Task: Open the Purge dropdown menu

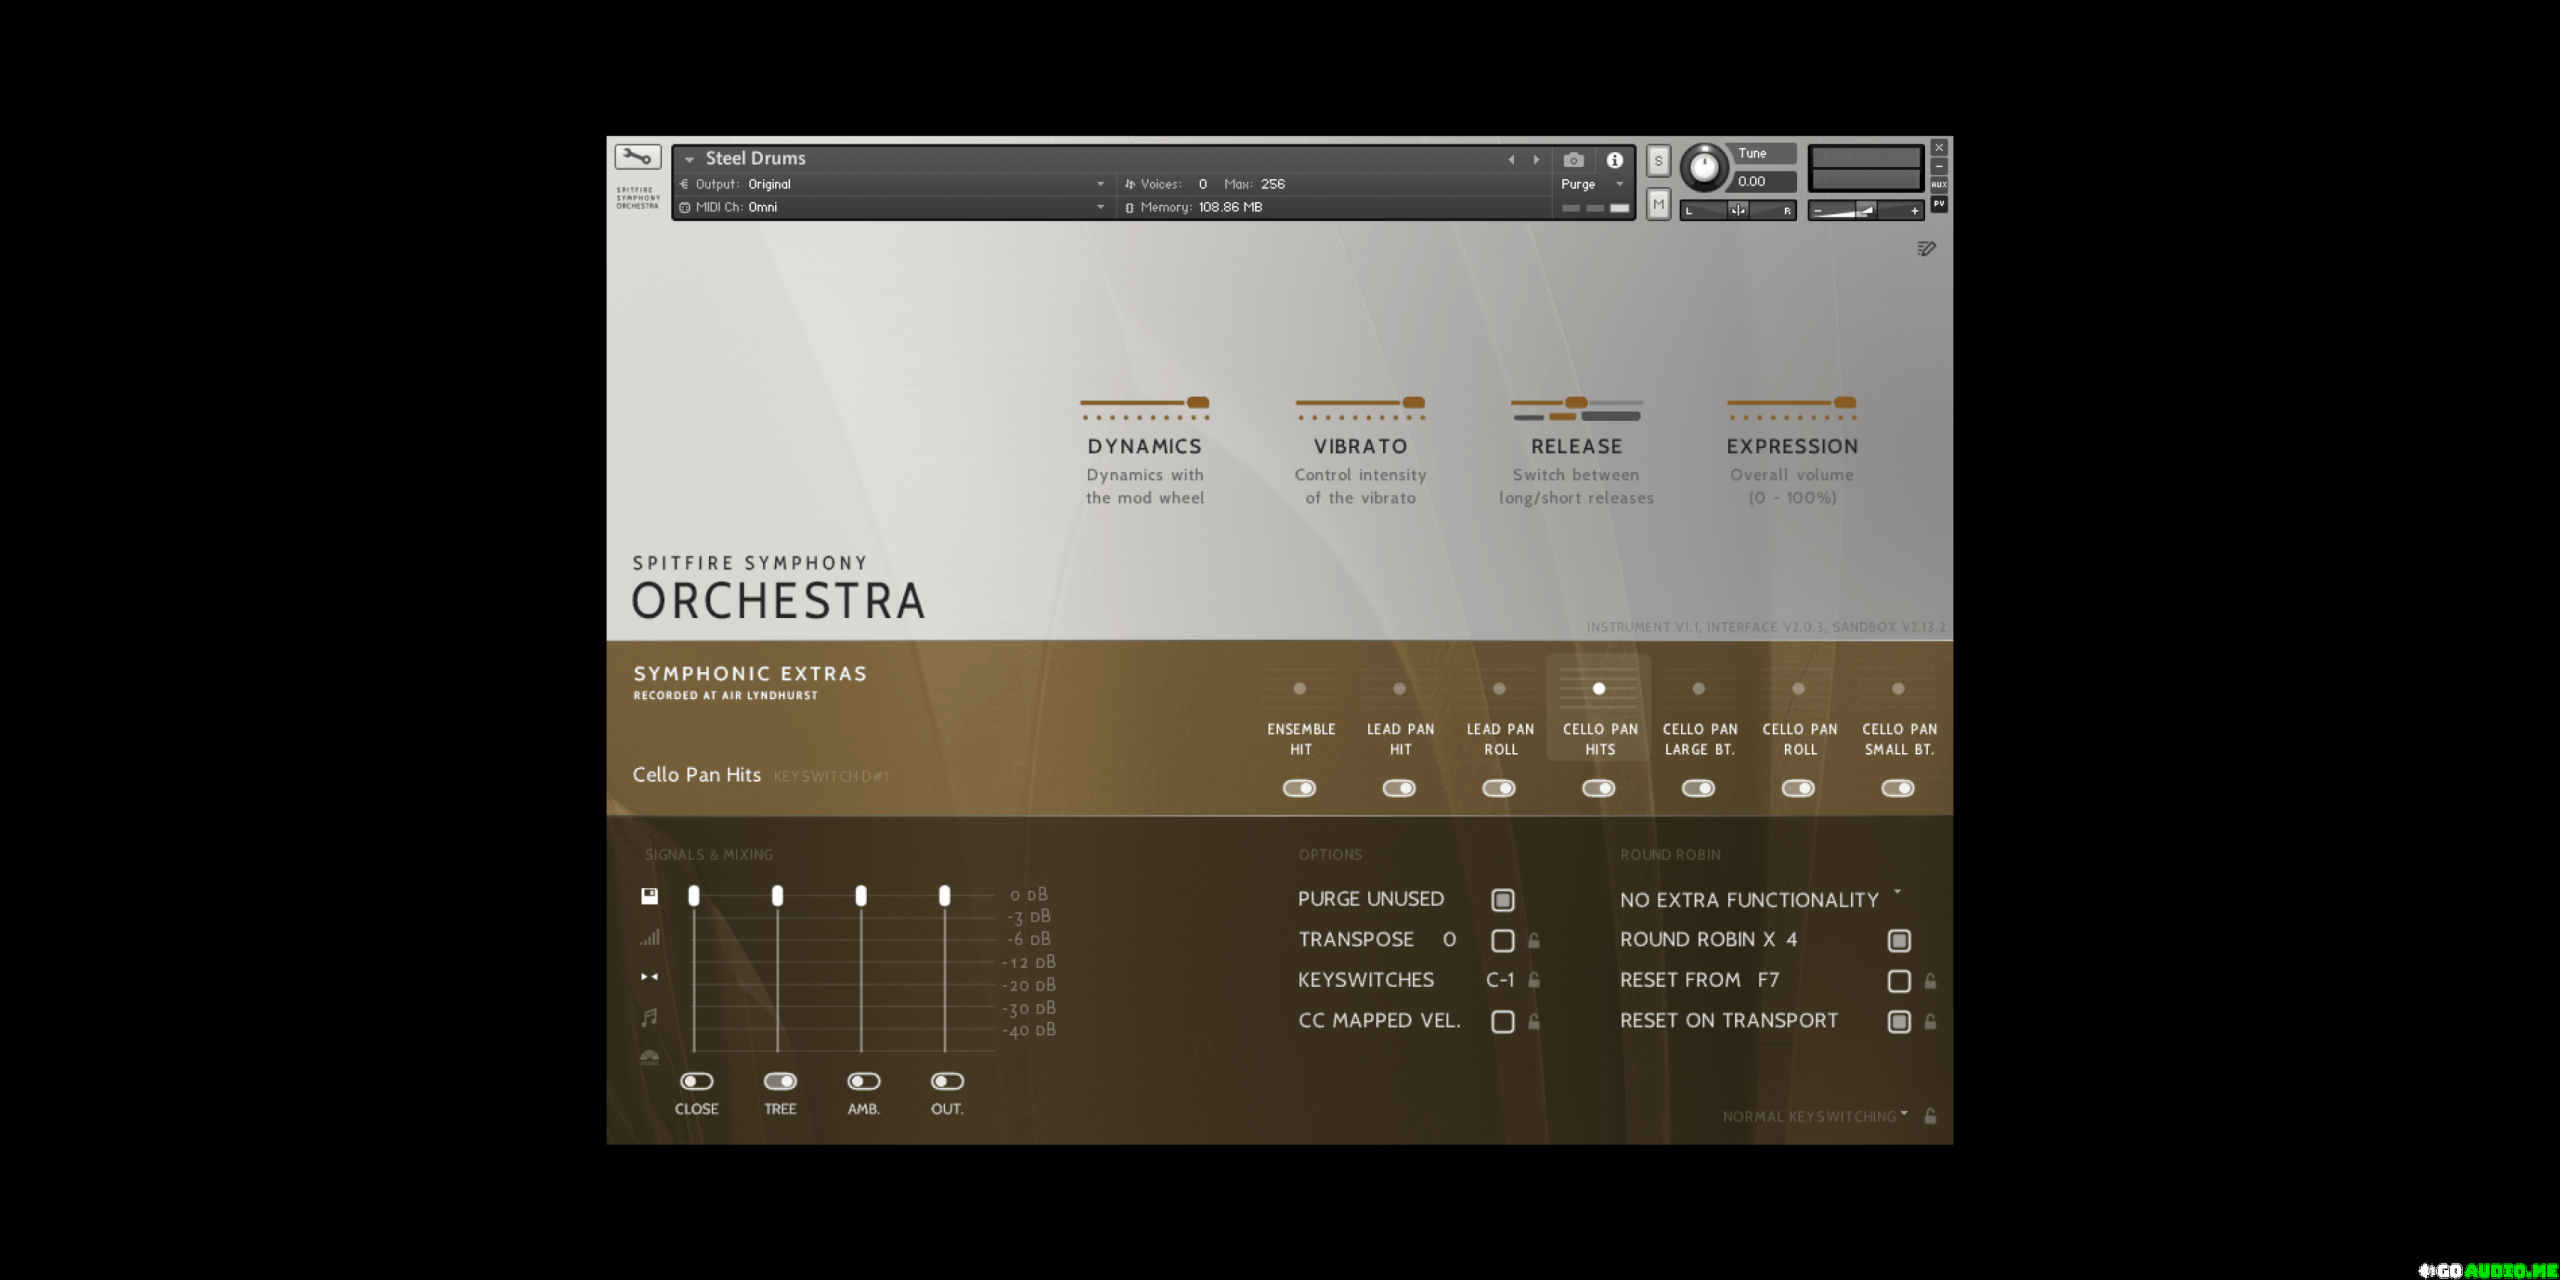Action: pos(1591,185)
